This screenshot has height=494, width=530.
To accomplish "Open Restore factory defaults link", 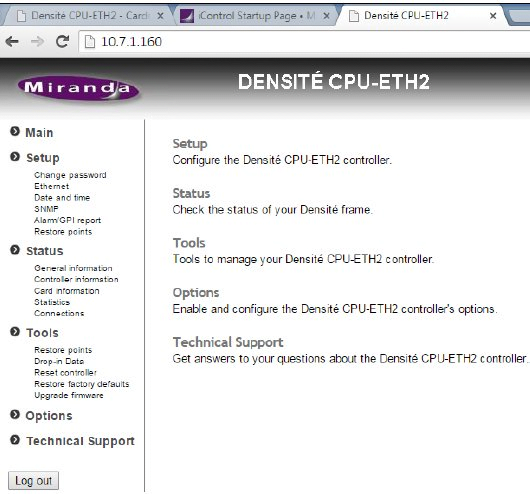I will pos(82,384).
